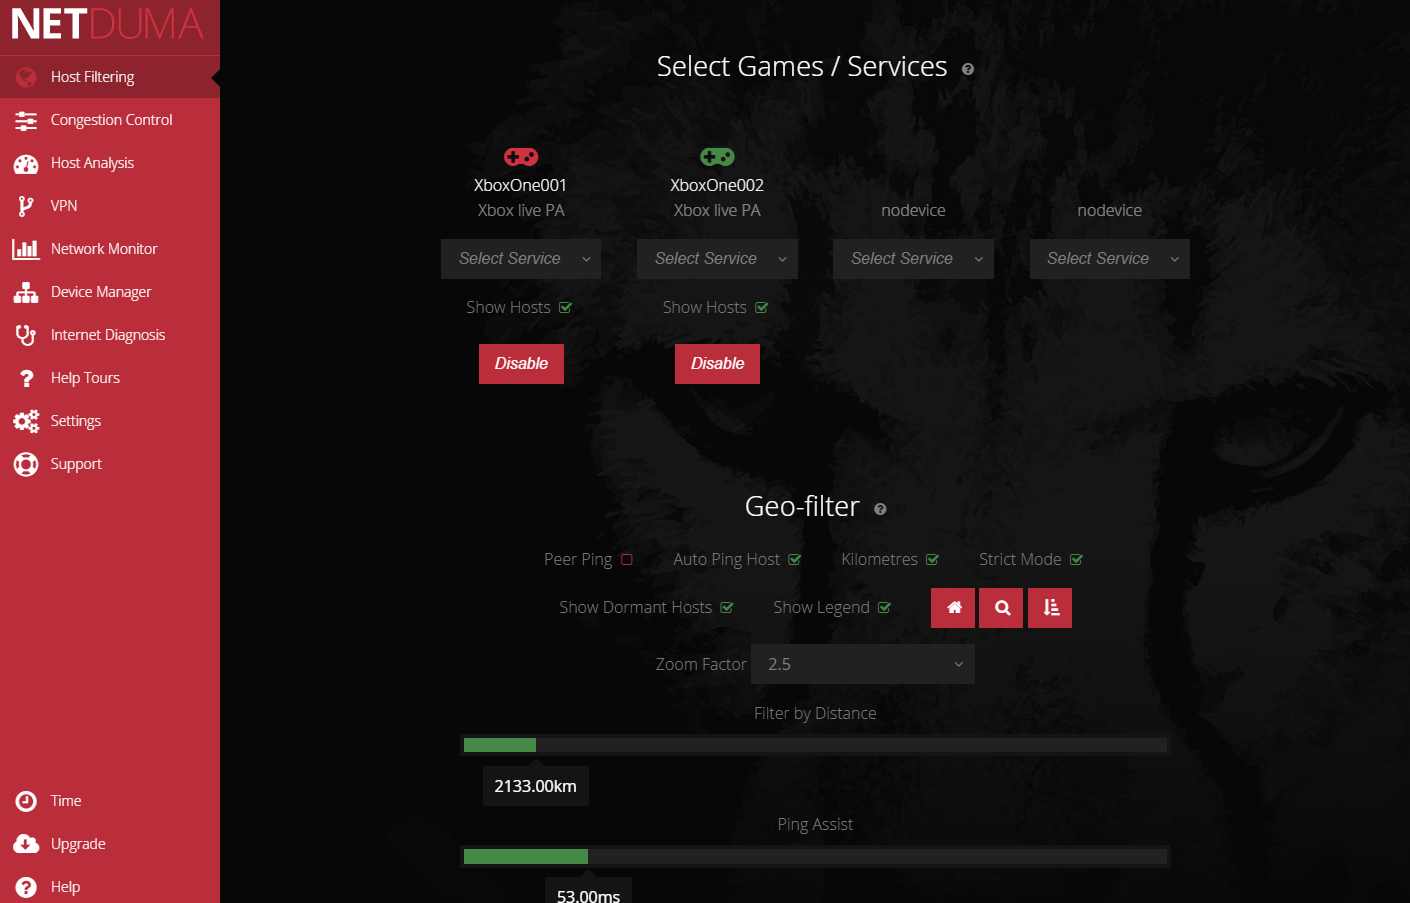Screen dimensions: 1410x903
Task: Disable the XboxOne002 device filter
Action: [717, 364]
